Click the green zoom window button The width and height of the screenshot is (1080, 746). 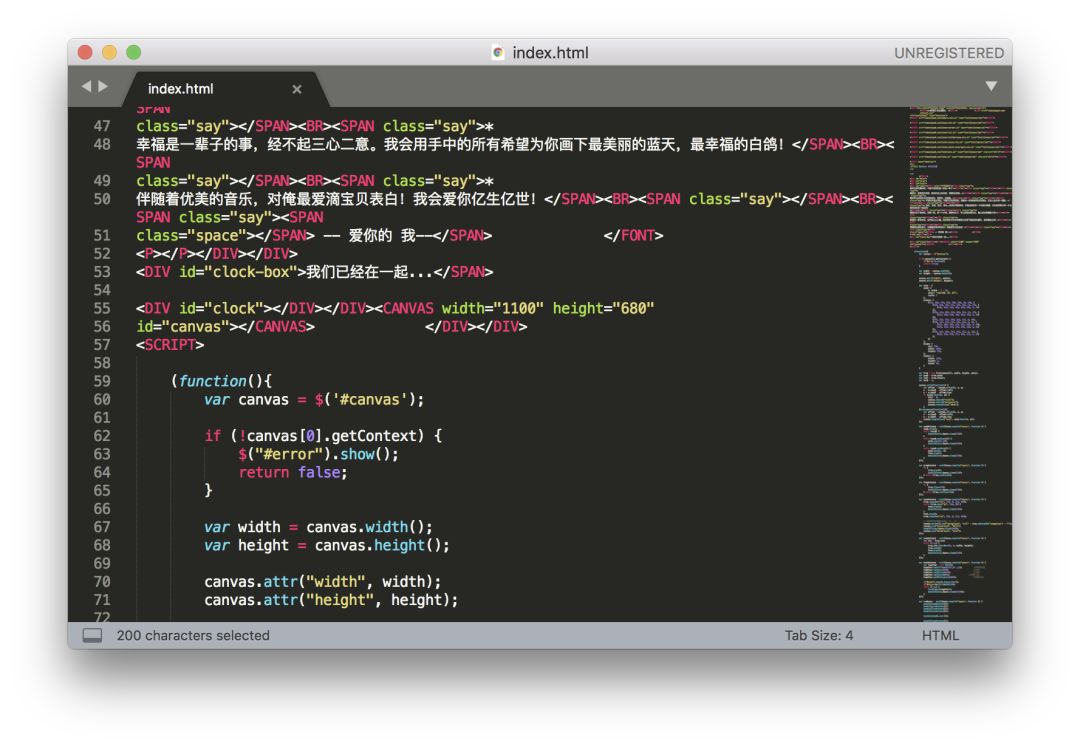tap(134, 52)
